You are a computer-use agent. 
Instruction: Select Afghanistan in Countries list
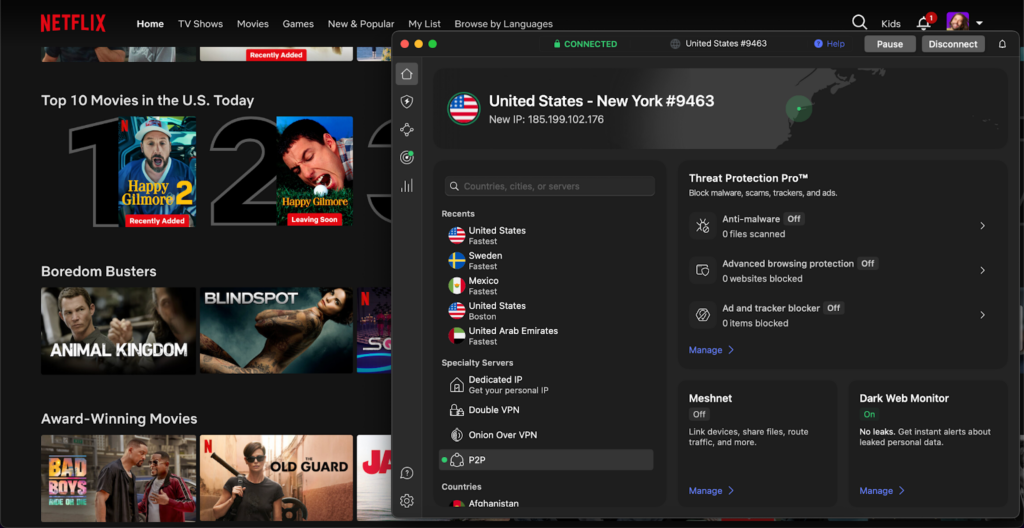pyautogui.click(x=546, y=503)
